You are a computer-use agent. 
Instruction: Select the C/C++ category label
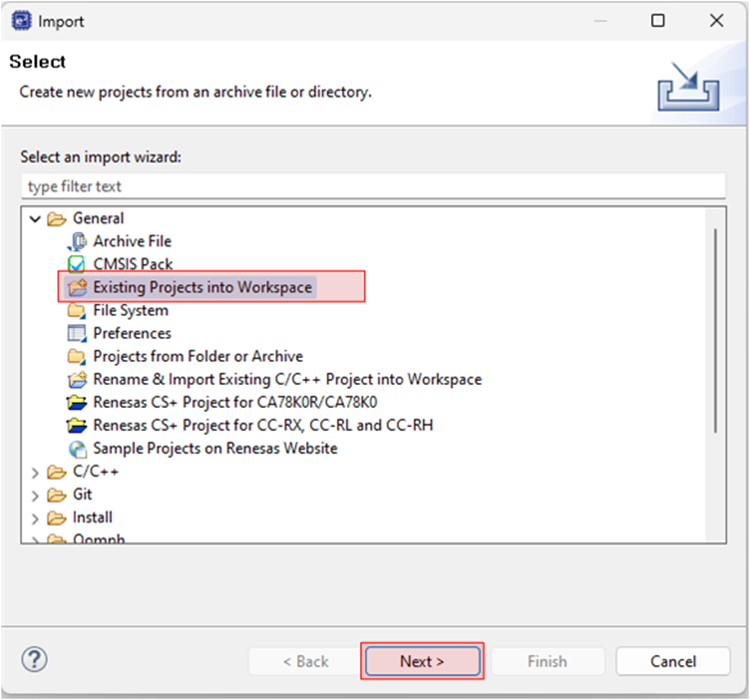[95, 472]
